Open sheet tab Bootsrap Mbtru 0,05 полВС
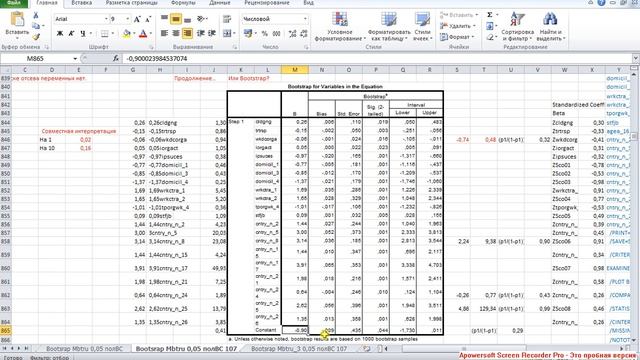640x360 pixels. coord(84,349)
